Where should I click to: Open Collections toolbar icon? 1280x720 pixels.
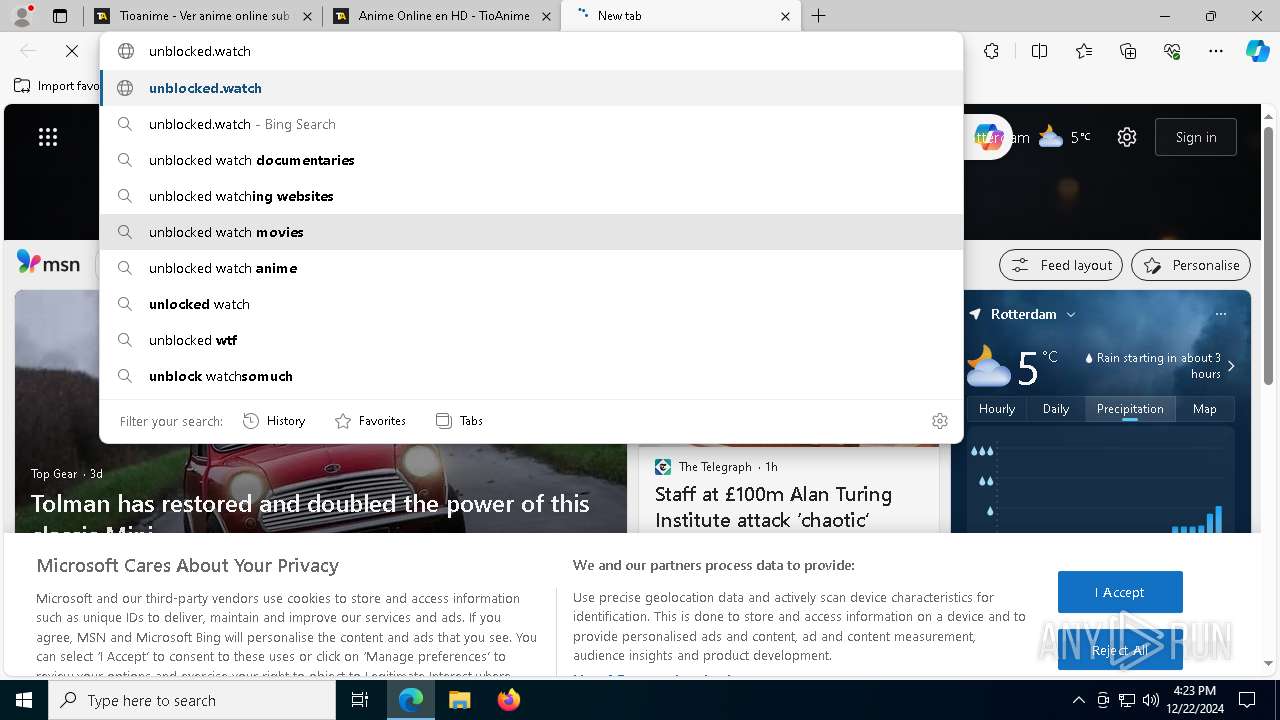click(x=1128, y=51)
